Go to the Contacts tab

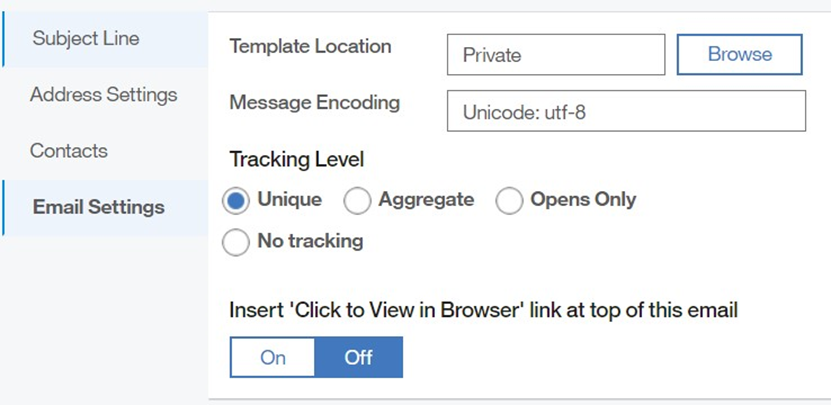coord(69,151)
